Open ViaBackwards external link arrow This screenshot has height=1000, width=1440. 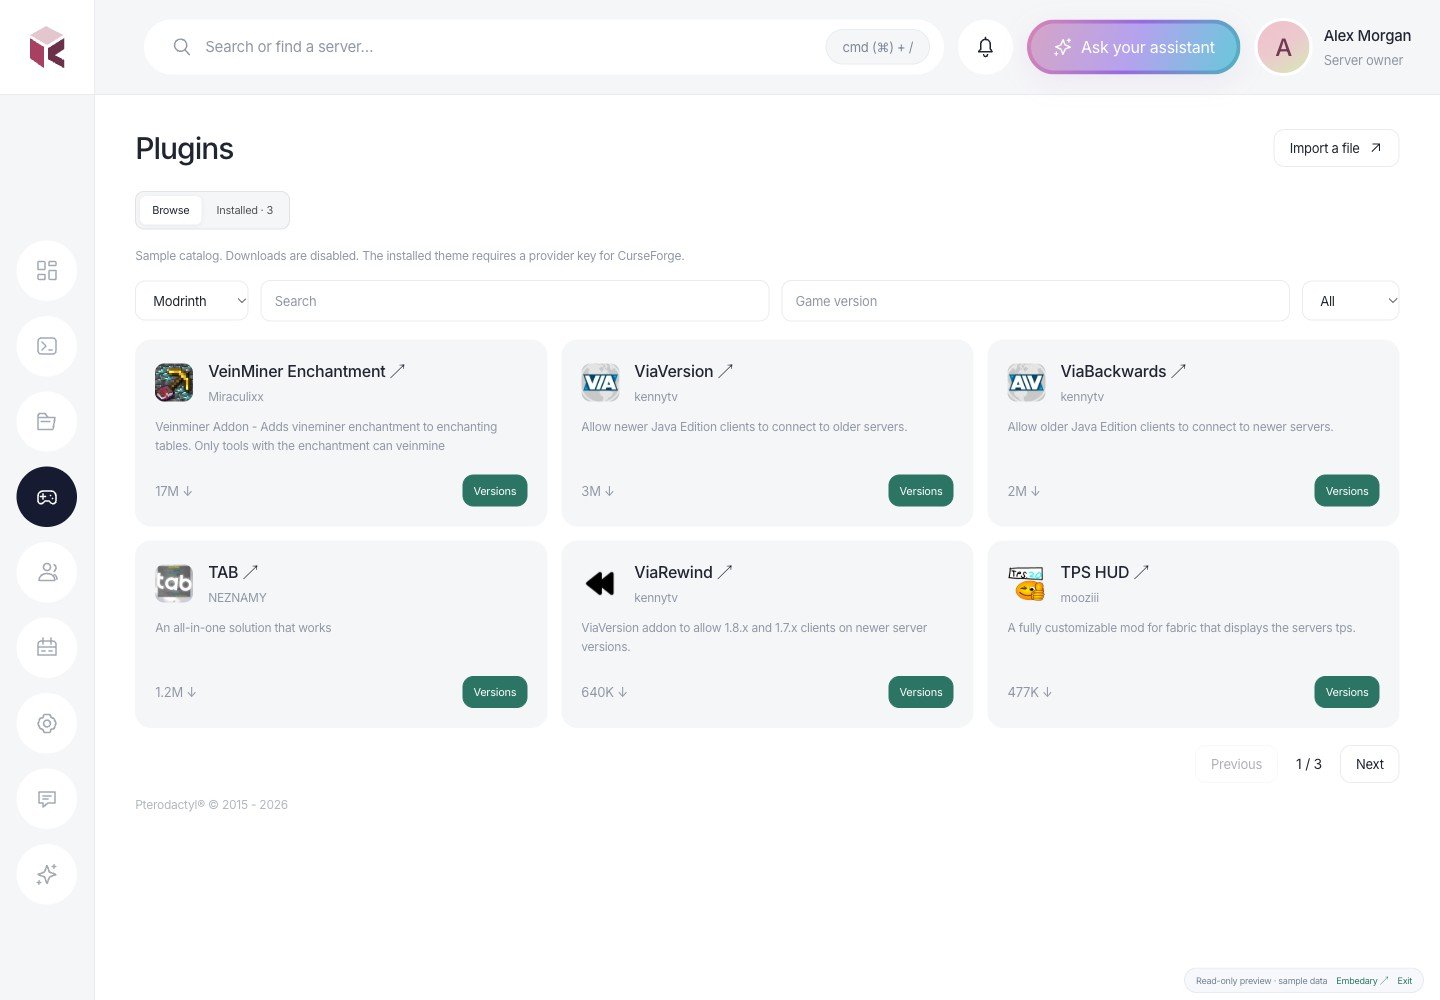pyautogui.click(x=1179, y=371)
